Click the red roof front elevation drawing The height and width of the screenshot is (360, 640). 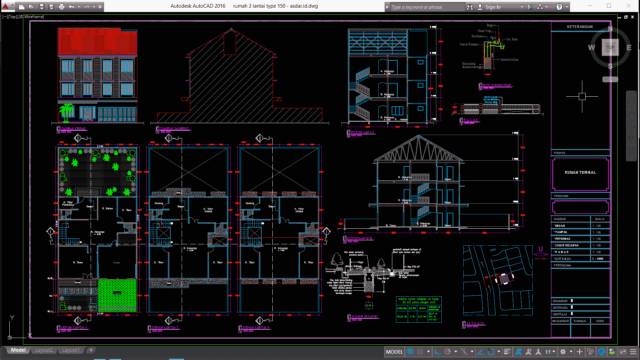tap(98, 75)
